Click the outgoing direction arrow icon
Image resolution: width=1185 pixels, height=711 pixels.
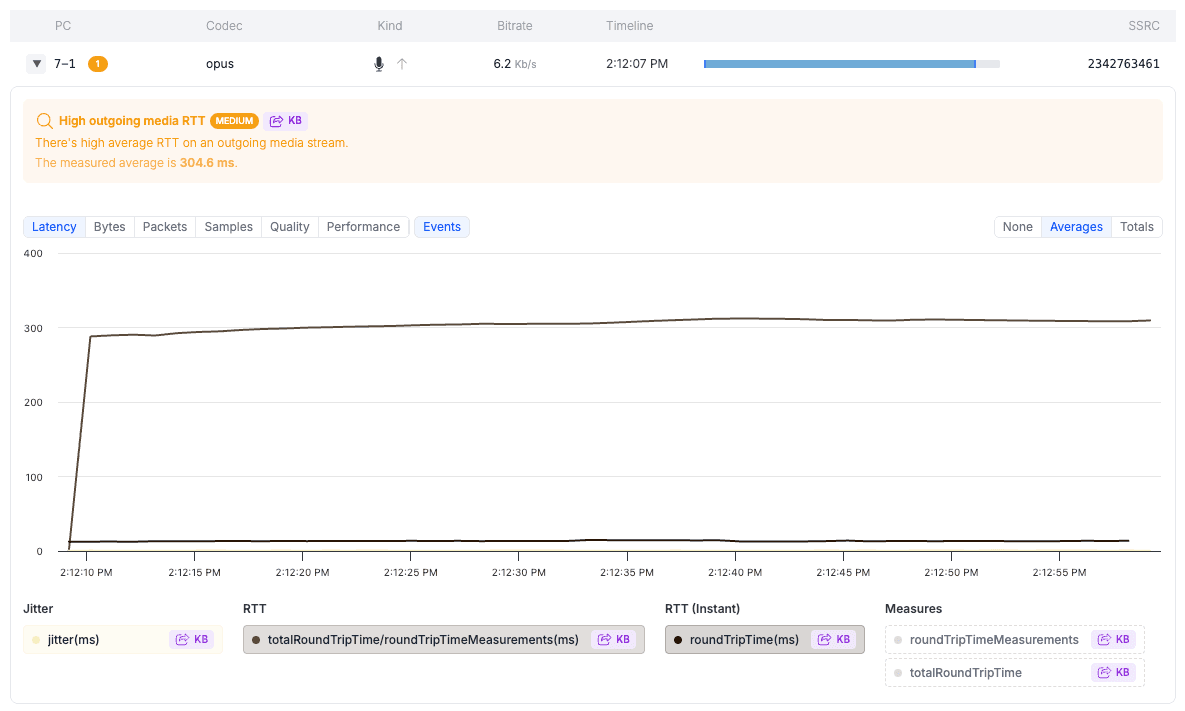pyautogui.click(x=402, y=64)
